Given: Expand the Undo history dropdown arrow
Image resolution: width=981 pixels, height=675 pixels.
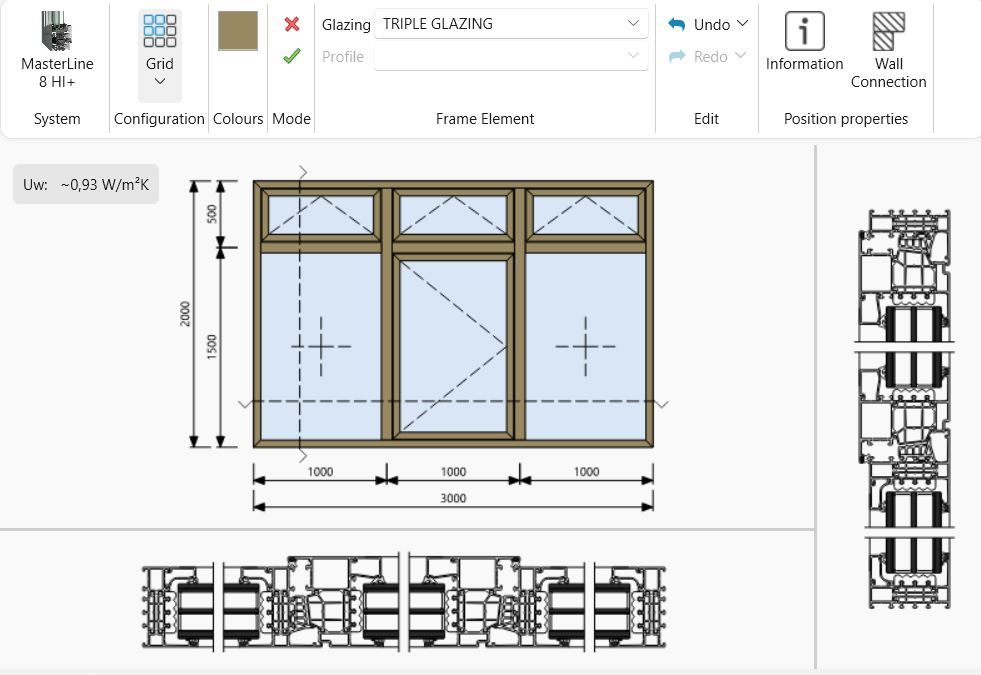Looking at the screenshot, I should tap(742, 24).
